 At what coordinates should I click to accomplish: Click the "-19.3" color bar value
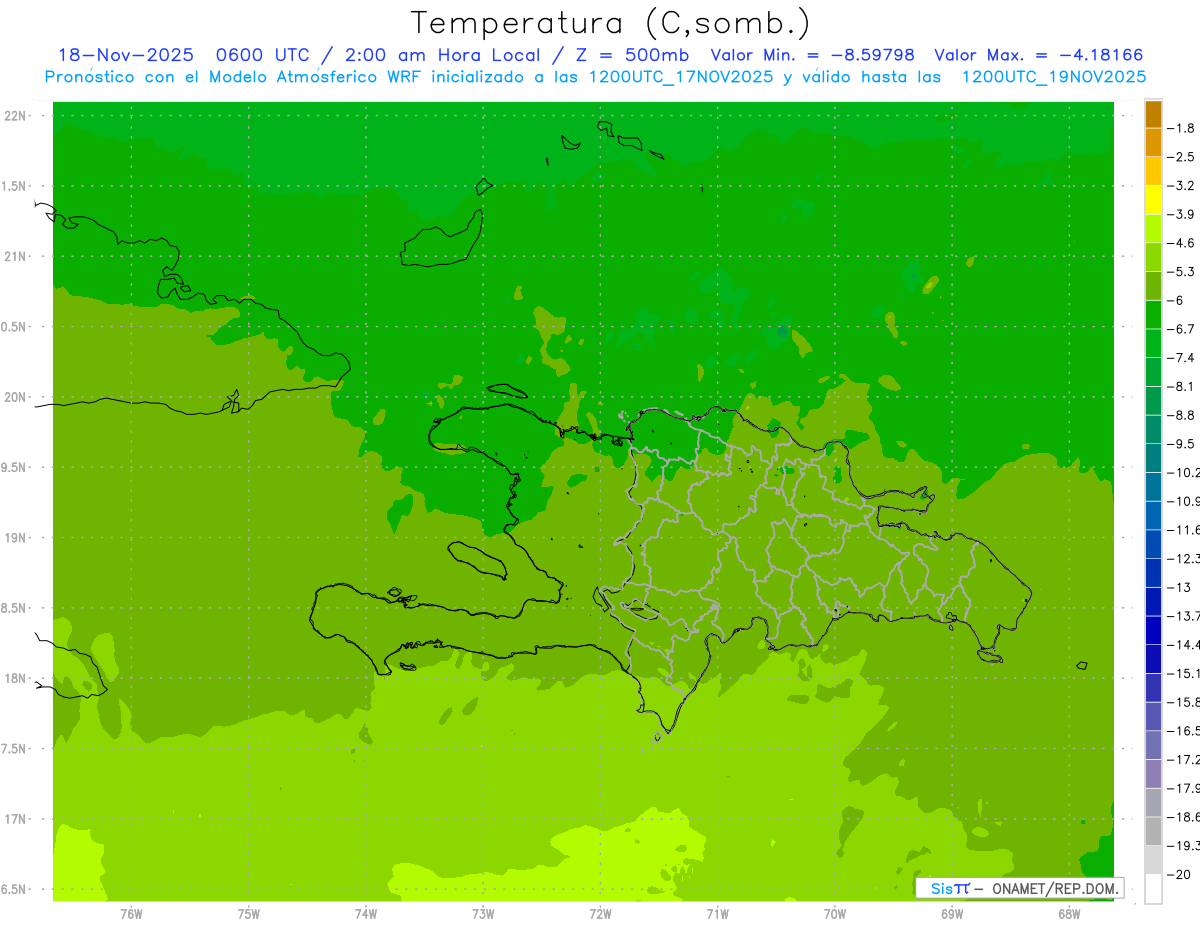tap(1184, 846)
